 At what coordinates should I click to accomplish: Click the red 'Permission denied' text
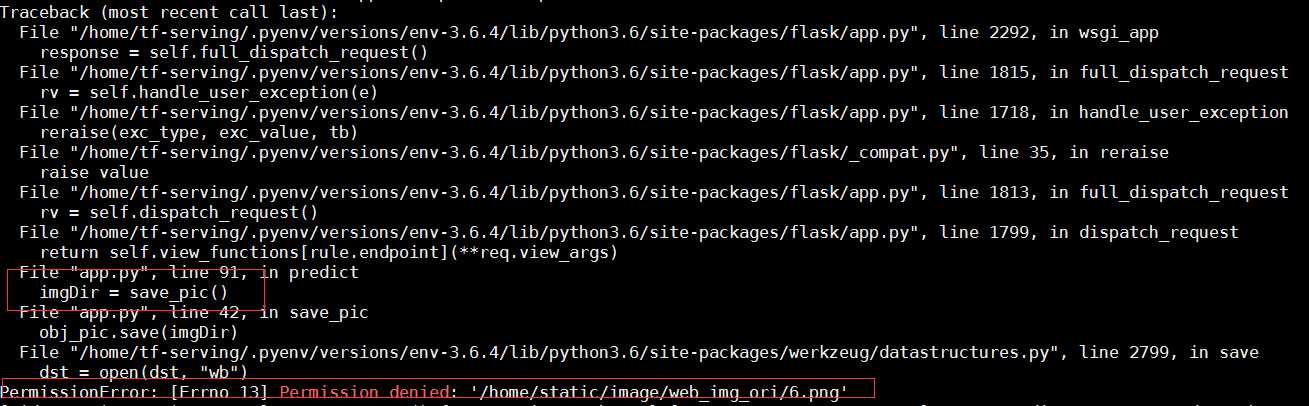[x=364, y=392]
